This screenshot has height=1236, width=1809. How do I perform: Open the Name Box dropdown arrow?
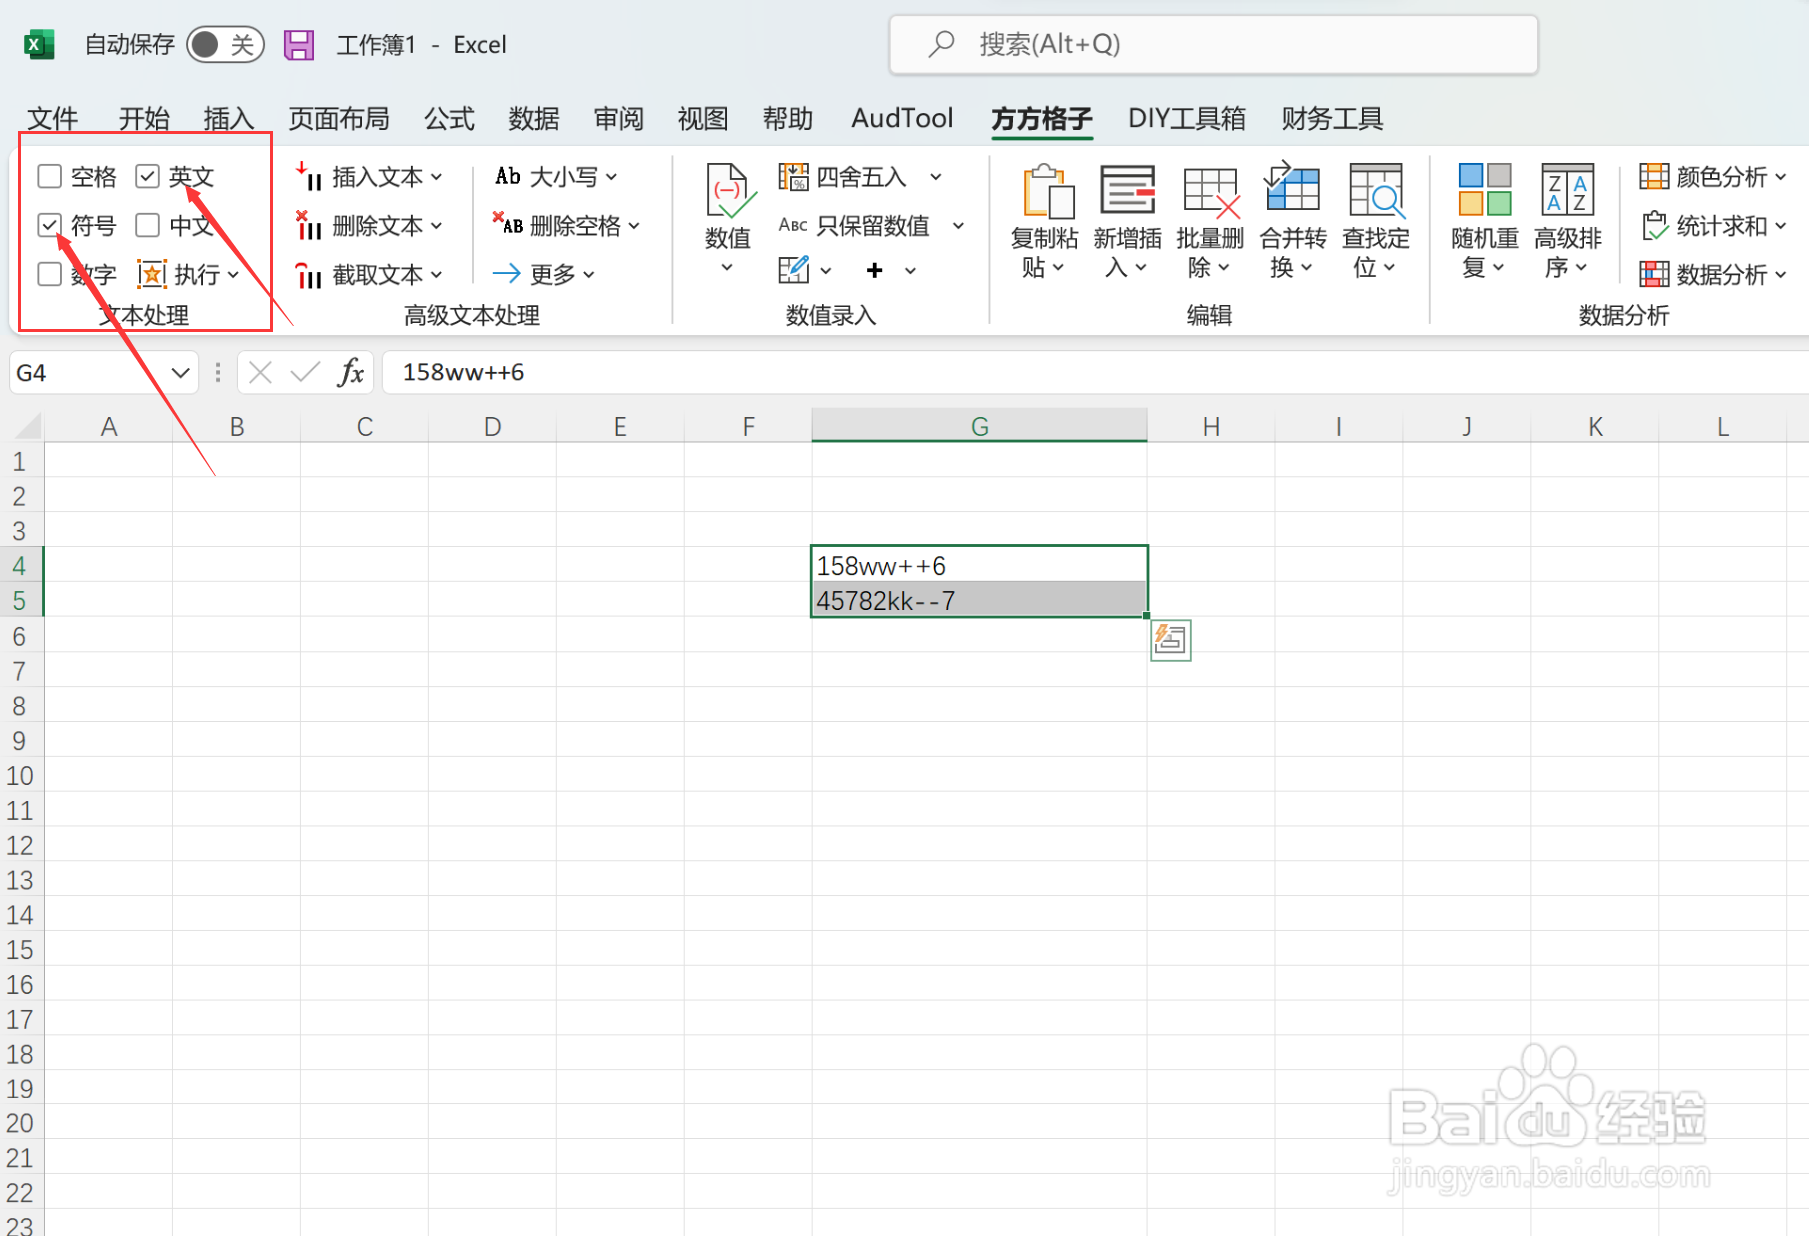click(x=180, y=373)
